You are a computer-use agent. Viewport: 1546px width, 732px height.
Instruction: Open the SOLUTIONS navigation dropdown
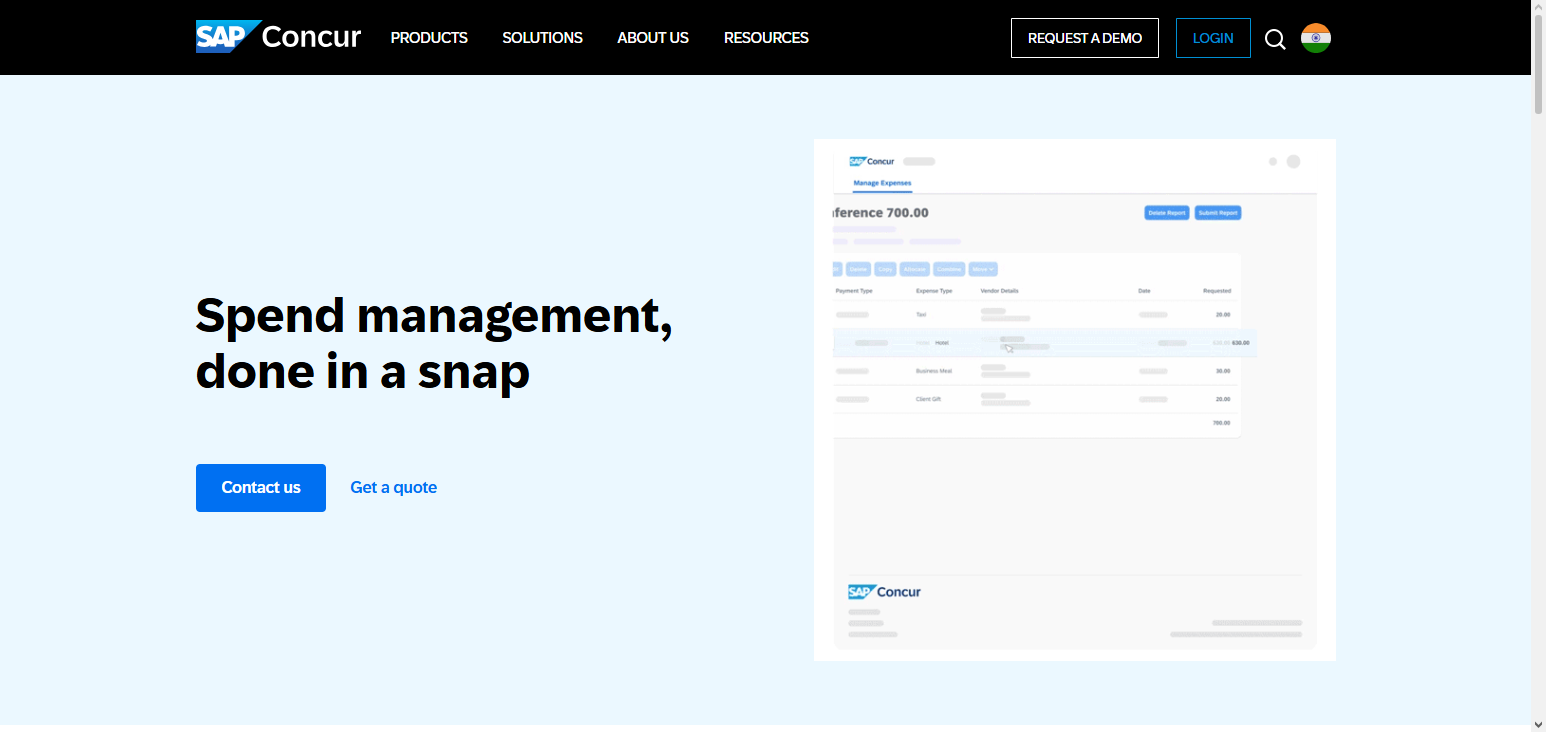542,38
